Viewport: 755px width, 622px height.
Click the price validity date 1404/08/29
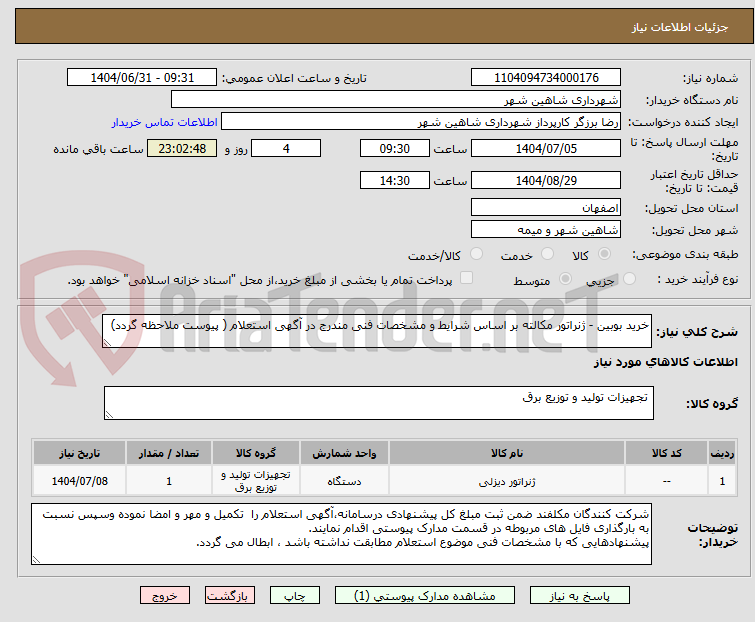tap(546, 180)
